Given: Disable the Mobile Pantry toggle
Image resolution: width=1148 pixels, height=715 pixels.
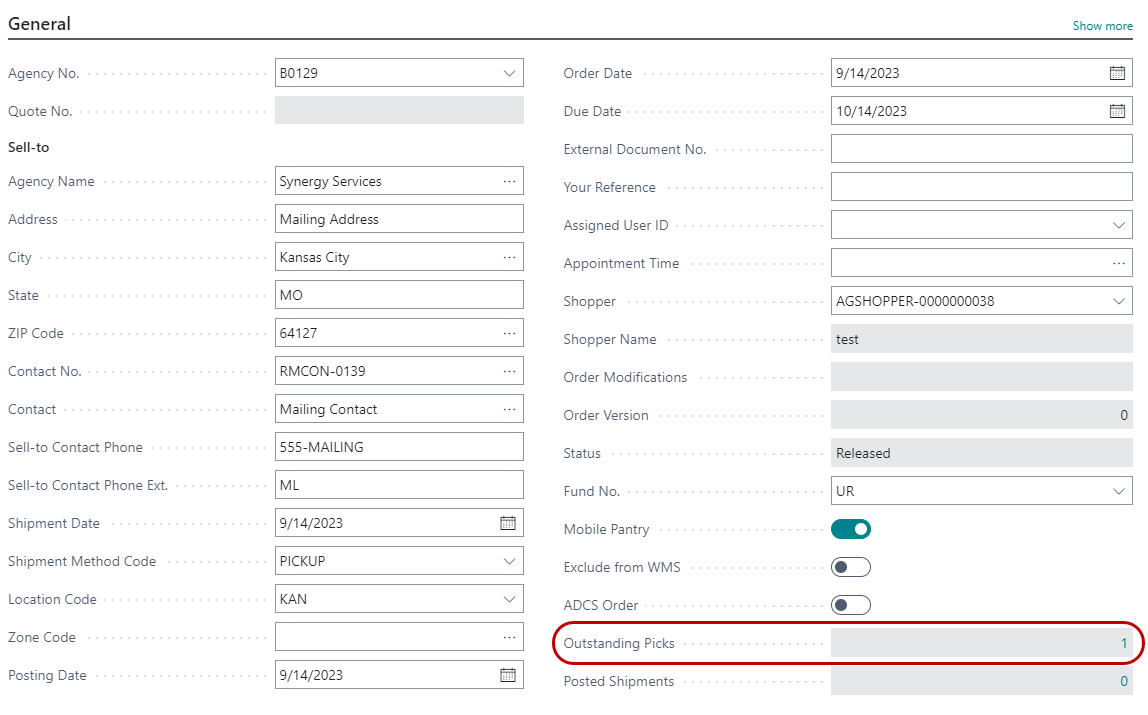Looking at the screenshot, I should pyautogui.click(x=851, y=529).
